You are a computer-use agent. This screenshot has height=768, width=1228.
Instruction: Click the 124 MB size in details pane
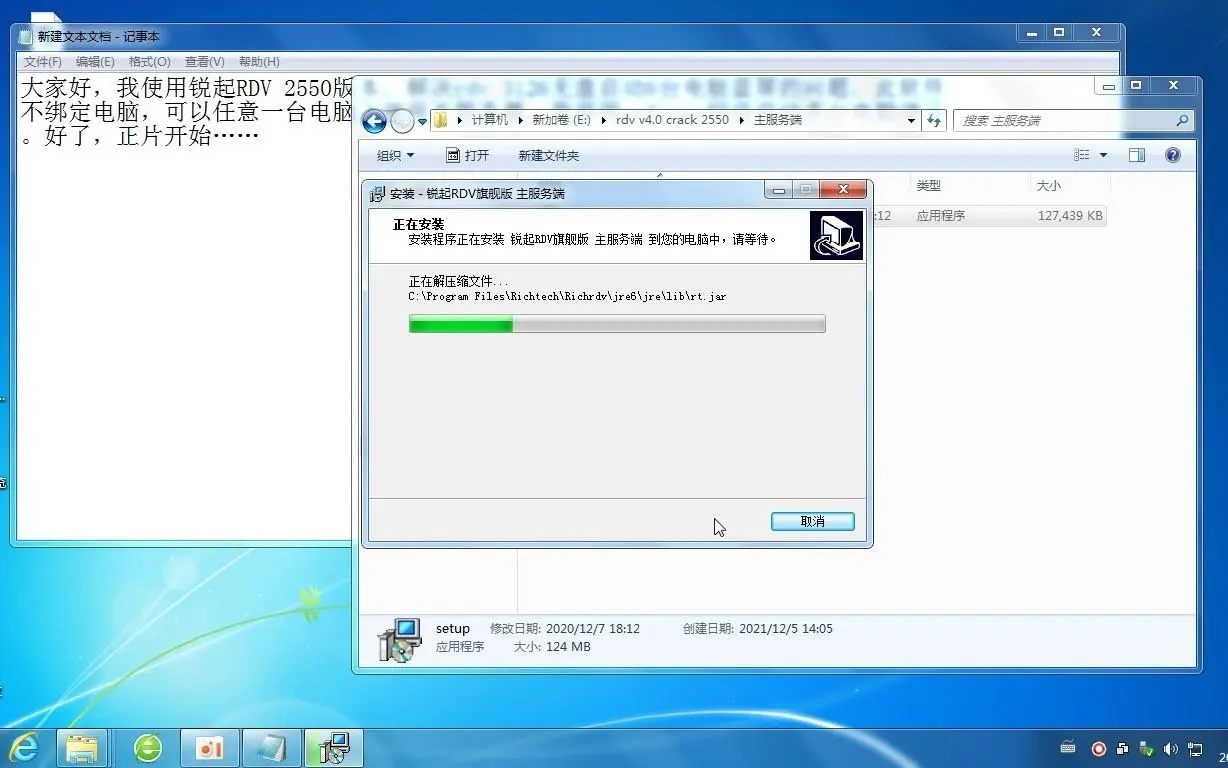[568, 647]
